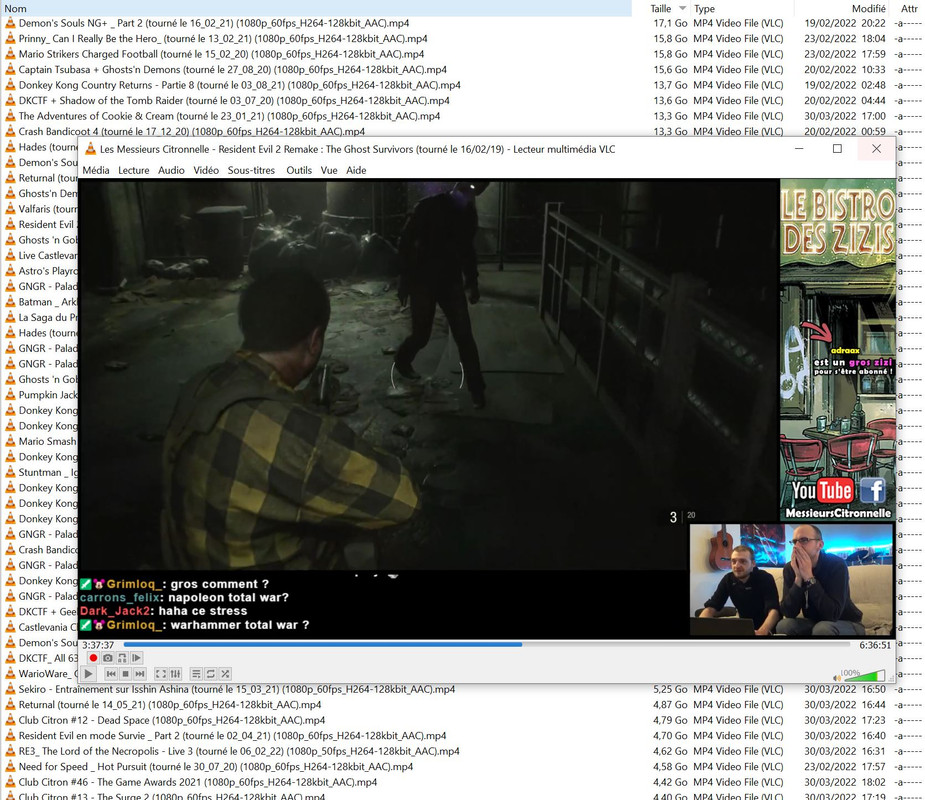Image resolution: width=925 pixels, height=800 pixels.
Task: Open the Lecture menu
Action: click(x=134, y=170)
